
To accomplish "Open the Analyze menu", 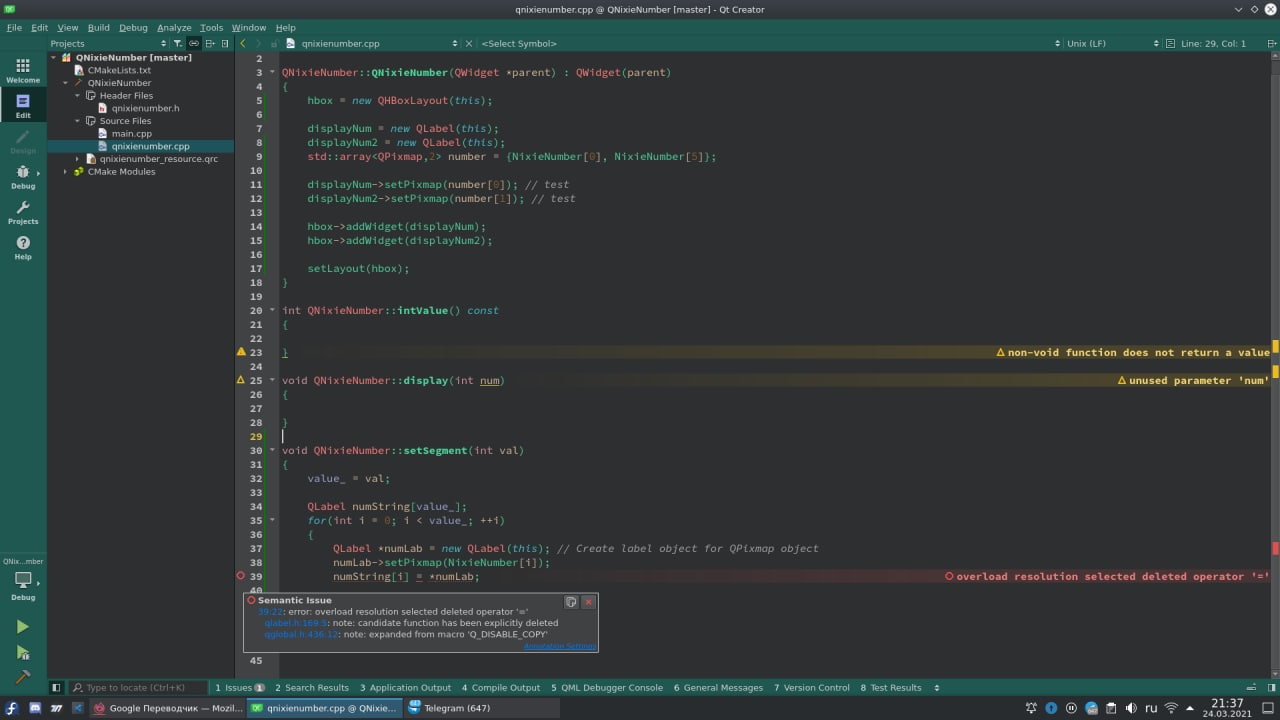I will 173,28.
